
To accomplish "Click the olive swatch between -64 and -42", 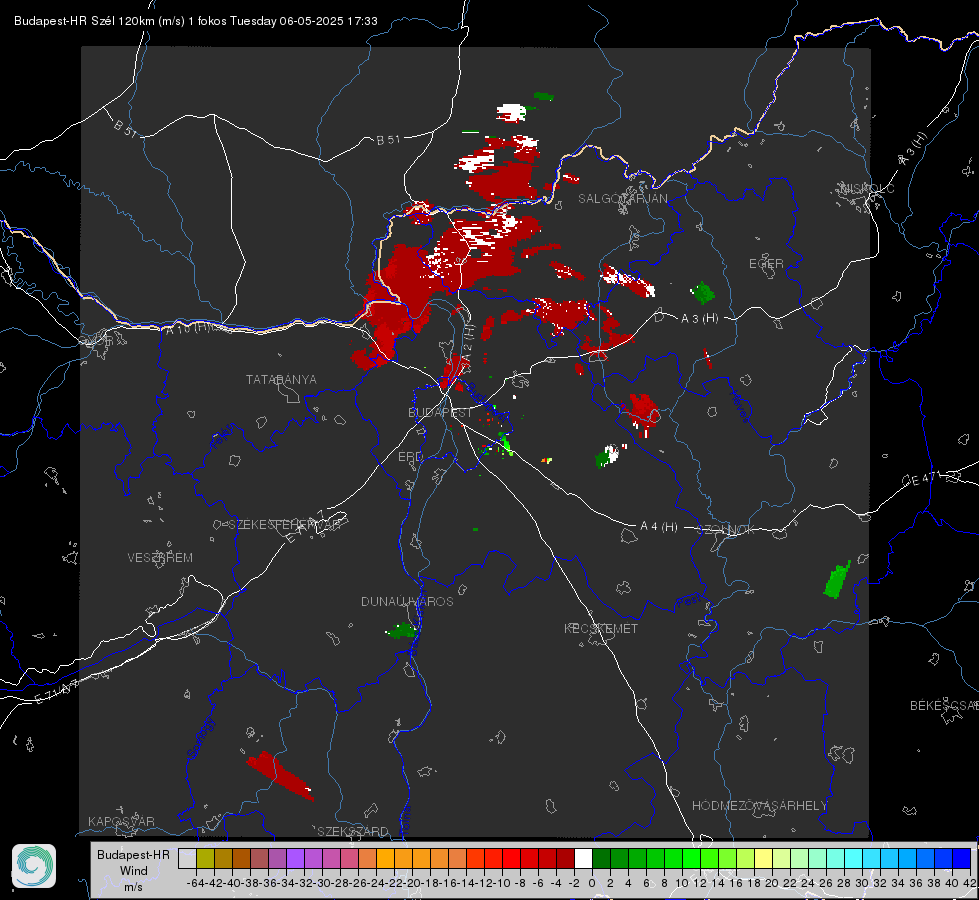I will point(205,858).
